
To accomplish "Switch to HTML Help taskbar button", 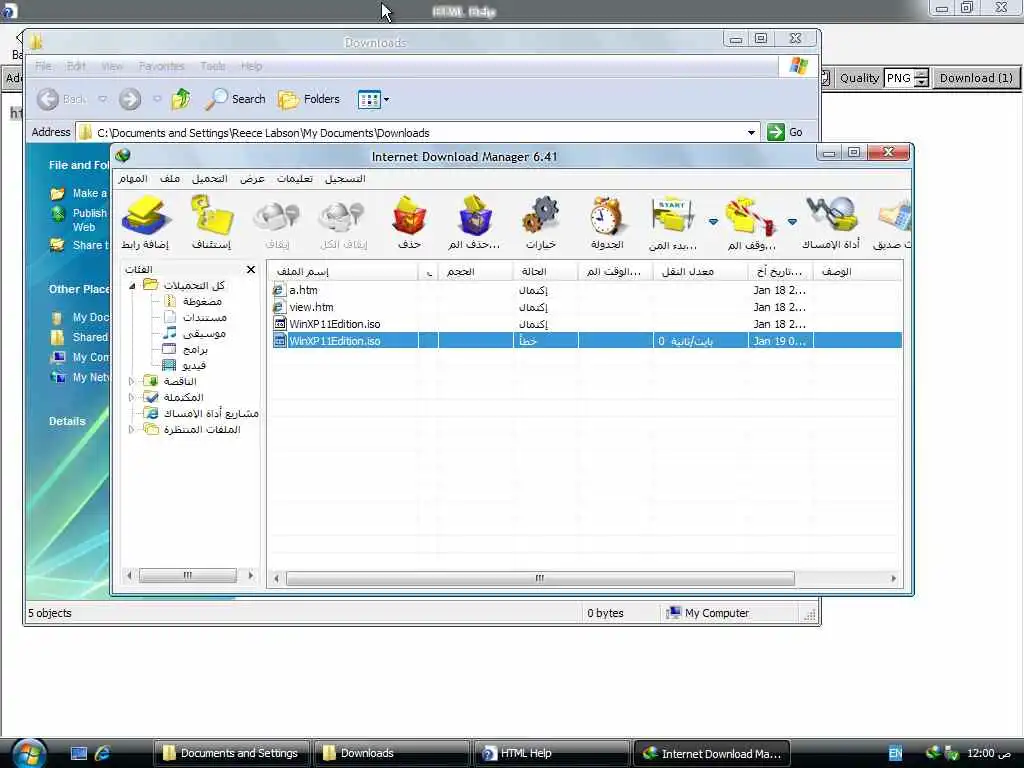I will [x=551, y=753].
